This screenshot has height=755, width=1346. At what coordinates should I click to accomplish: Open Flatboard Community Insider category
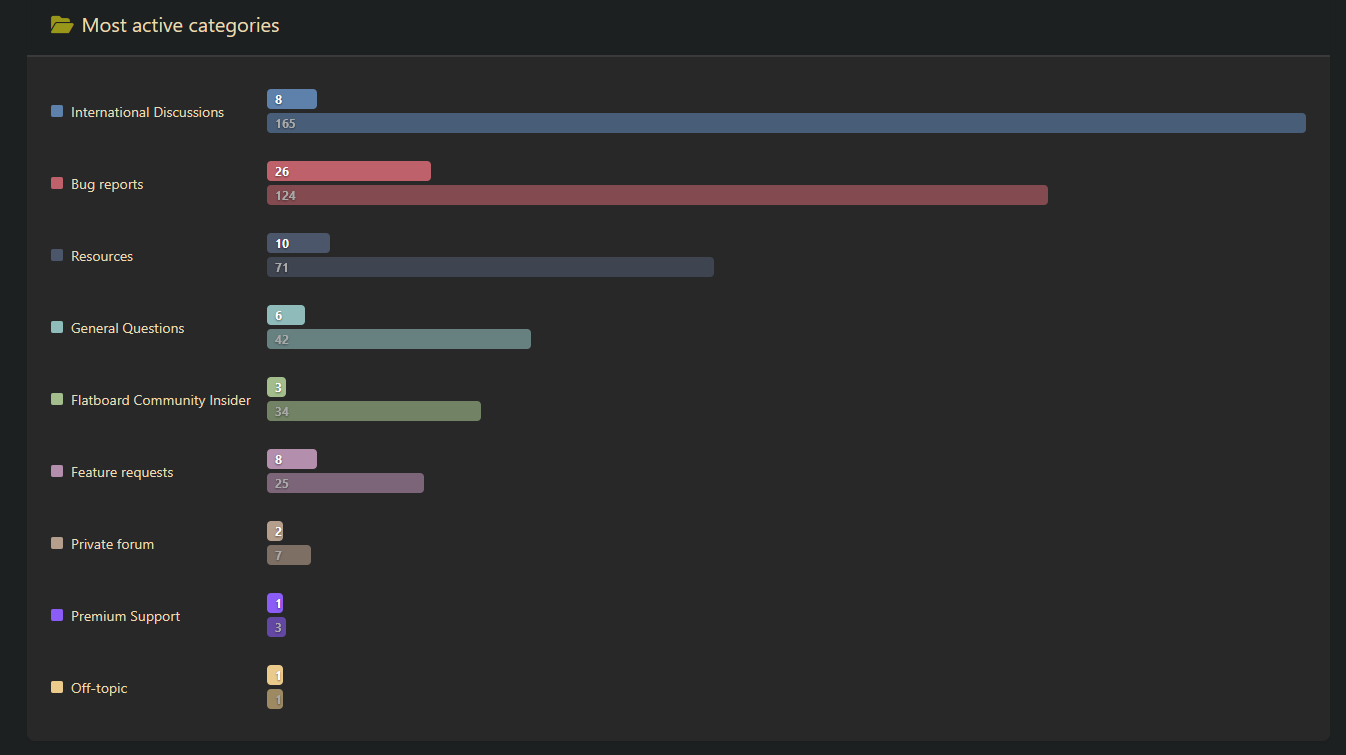coord(160,400)
